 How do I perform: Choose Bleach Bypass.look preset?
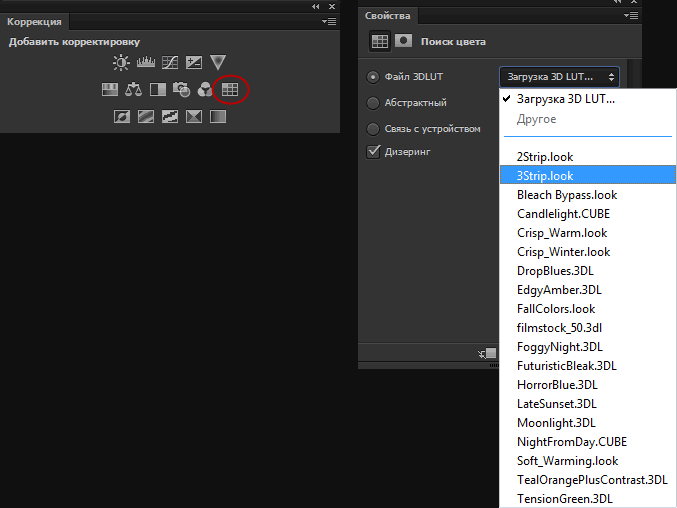tap(588, 195)
